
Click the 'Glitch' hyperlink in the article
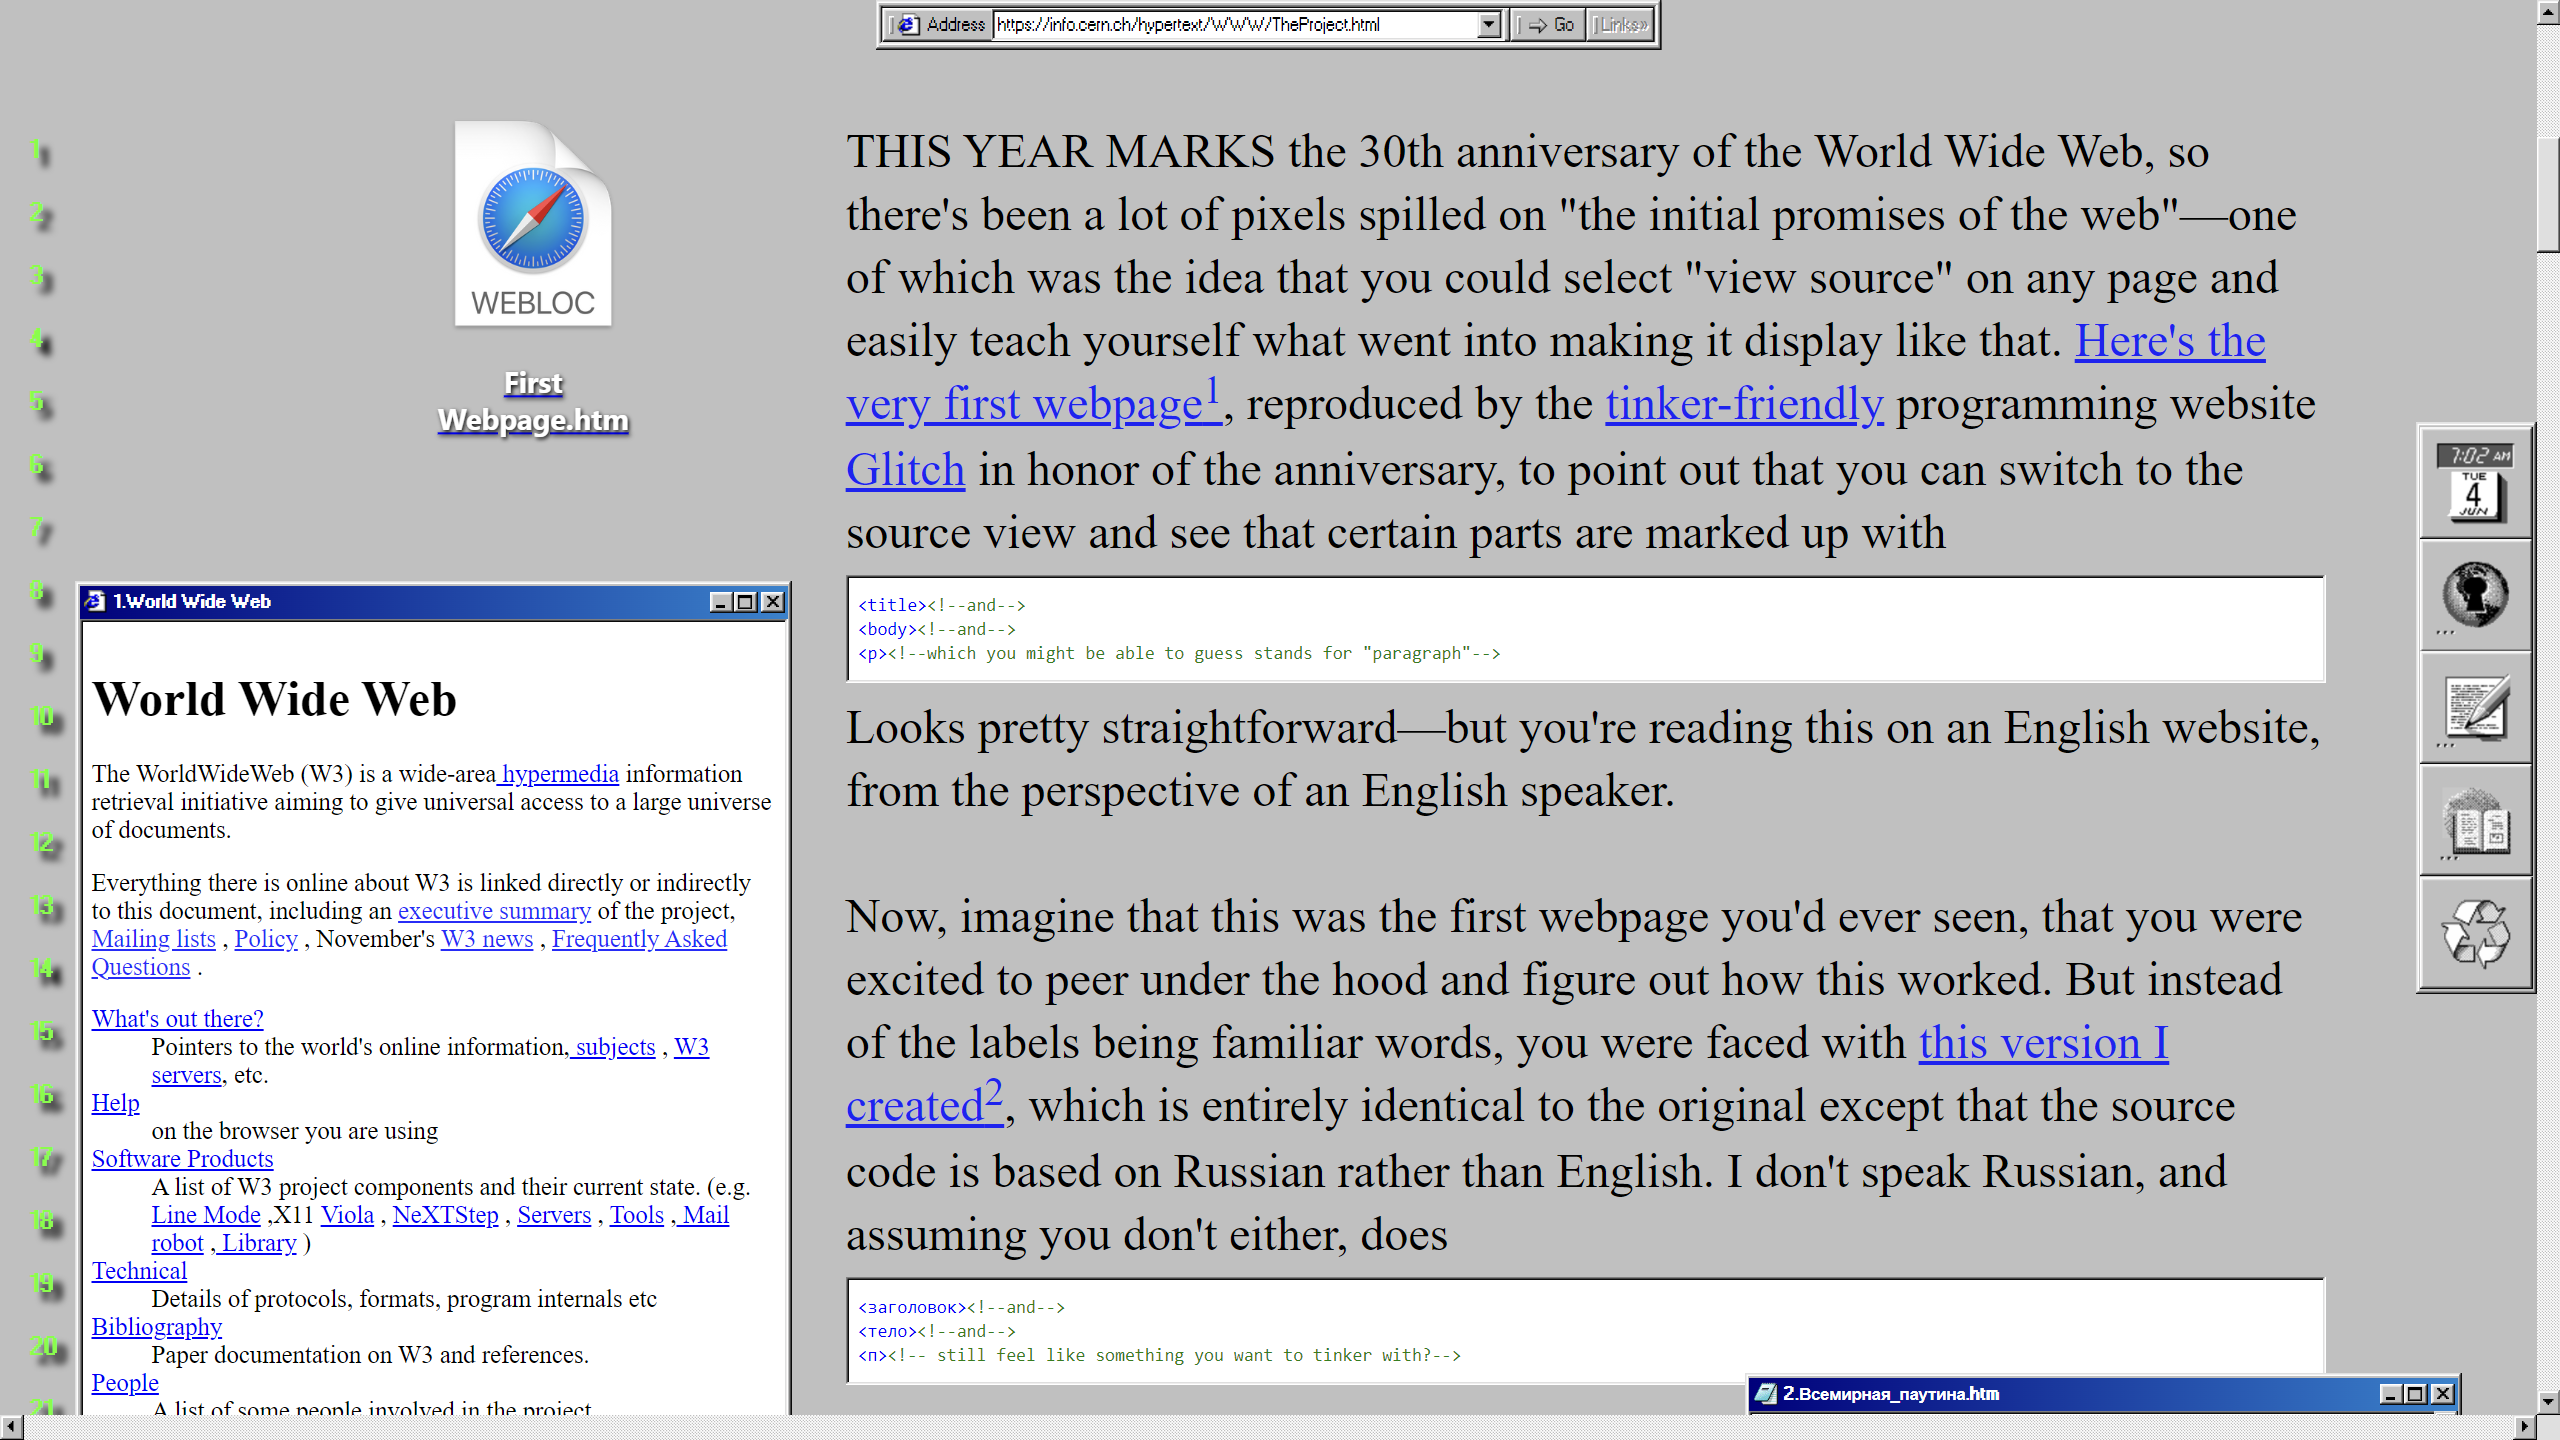click(905, 470)
